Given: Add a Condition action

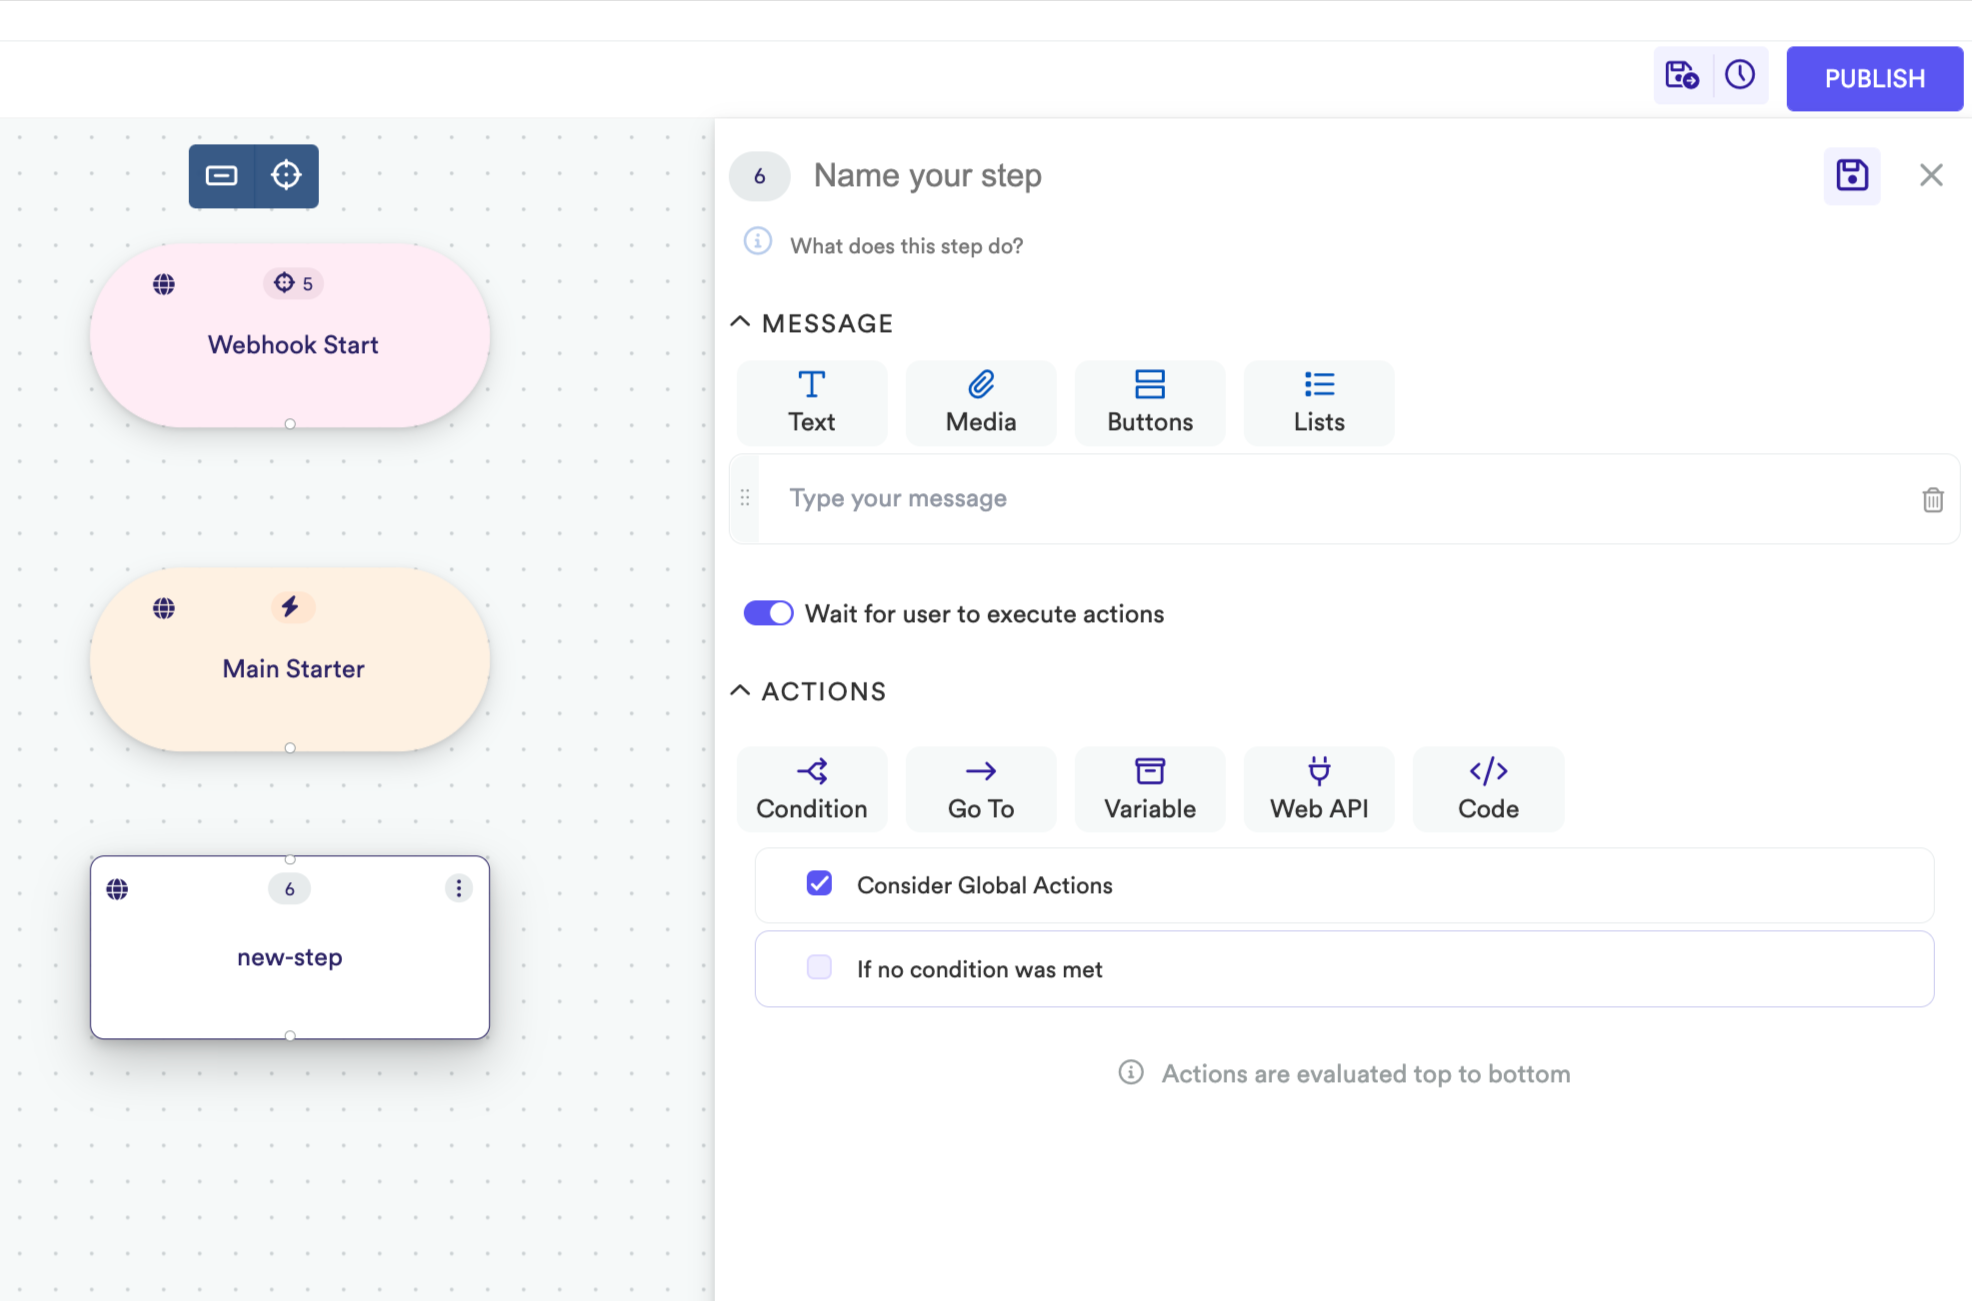Looking at the screenshot, I should click(811, 789).
